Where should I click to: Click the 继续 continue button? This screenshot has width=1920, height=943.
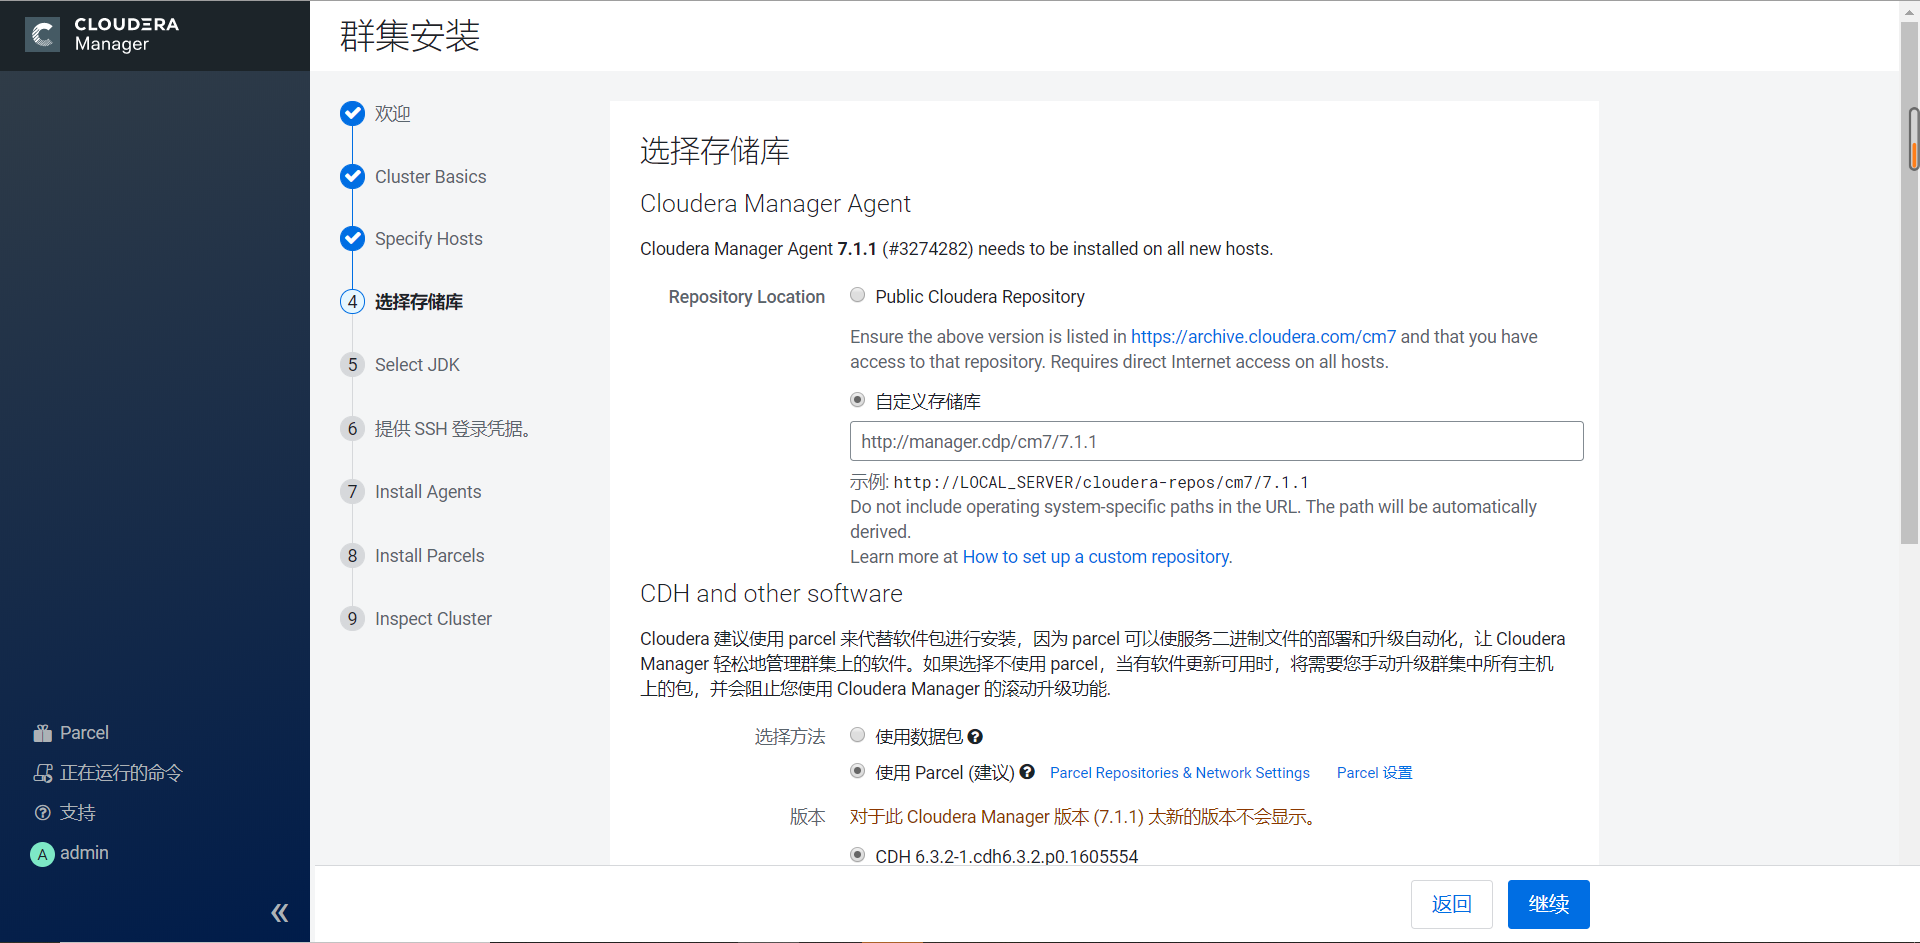pyautogui.click(x=1549, y=904)
